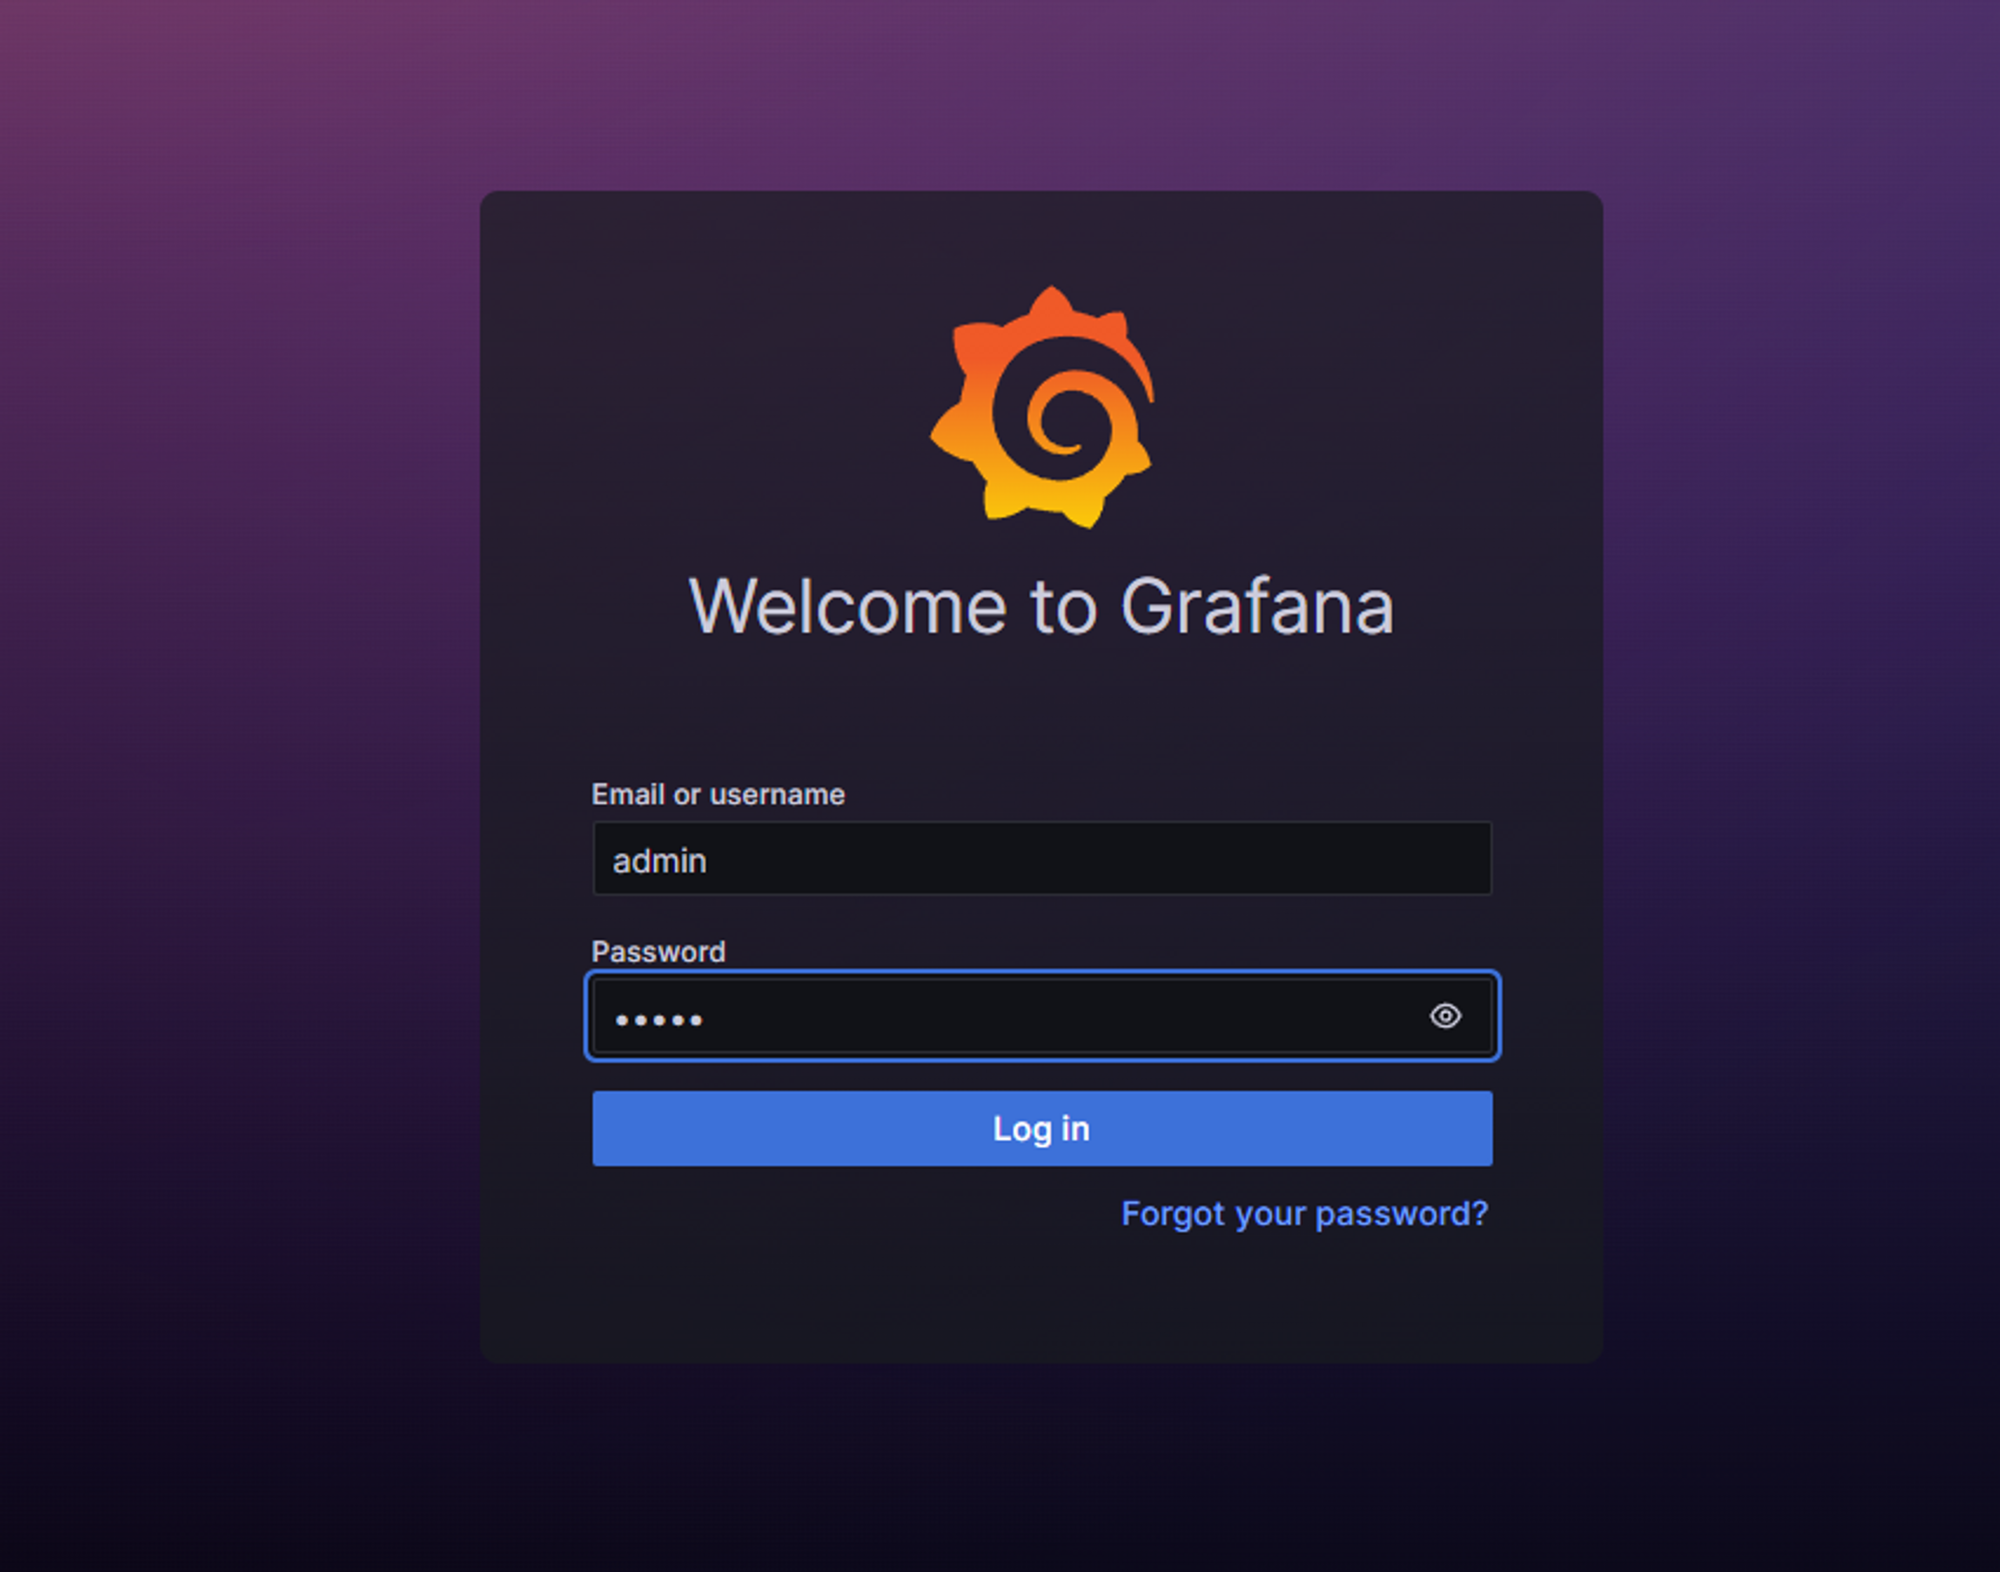
Task: Click the Email or username label
Action: click(x=718, y=794)
